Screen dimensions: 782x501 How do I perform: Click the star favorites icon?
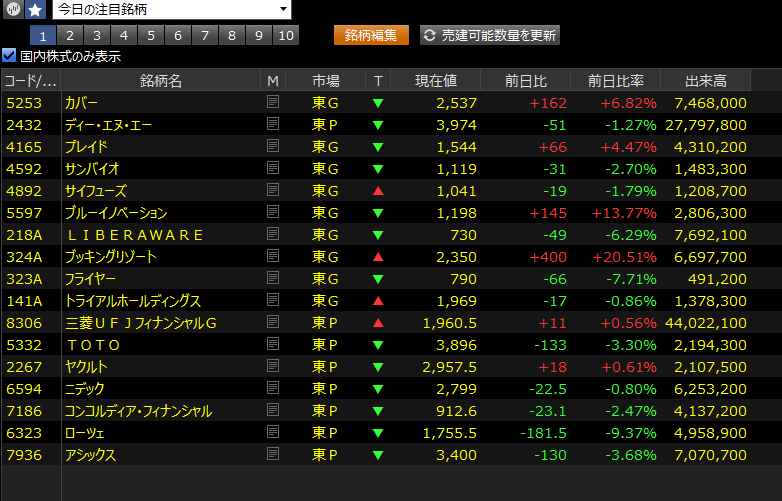point(35,9)
